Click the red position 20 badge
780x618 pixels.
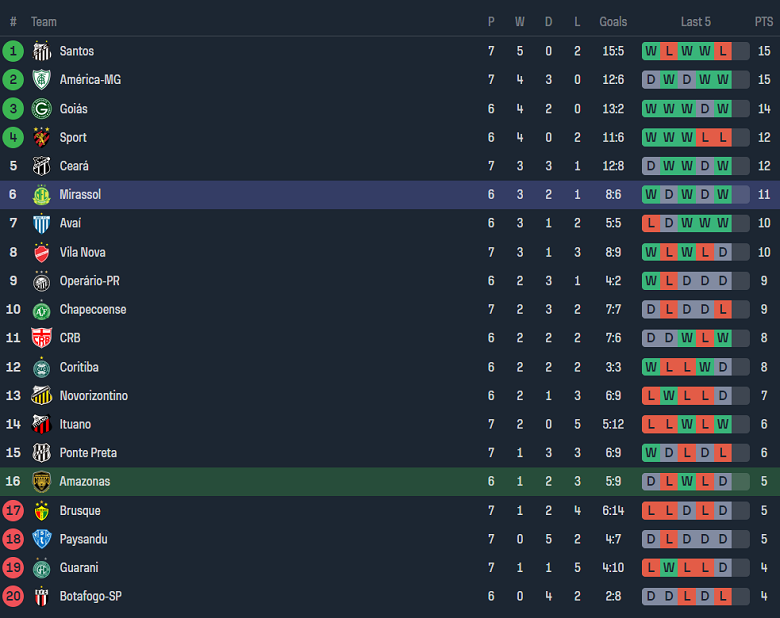pyautogui.click(x=13, y=596)
